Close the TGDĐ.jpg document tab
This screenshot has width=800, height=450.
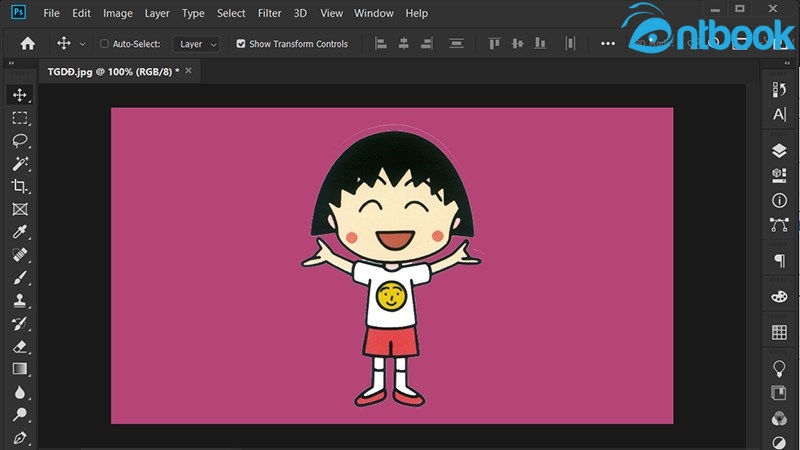(x=188, y=71)
